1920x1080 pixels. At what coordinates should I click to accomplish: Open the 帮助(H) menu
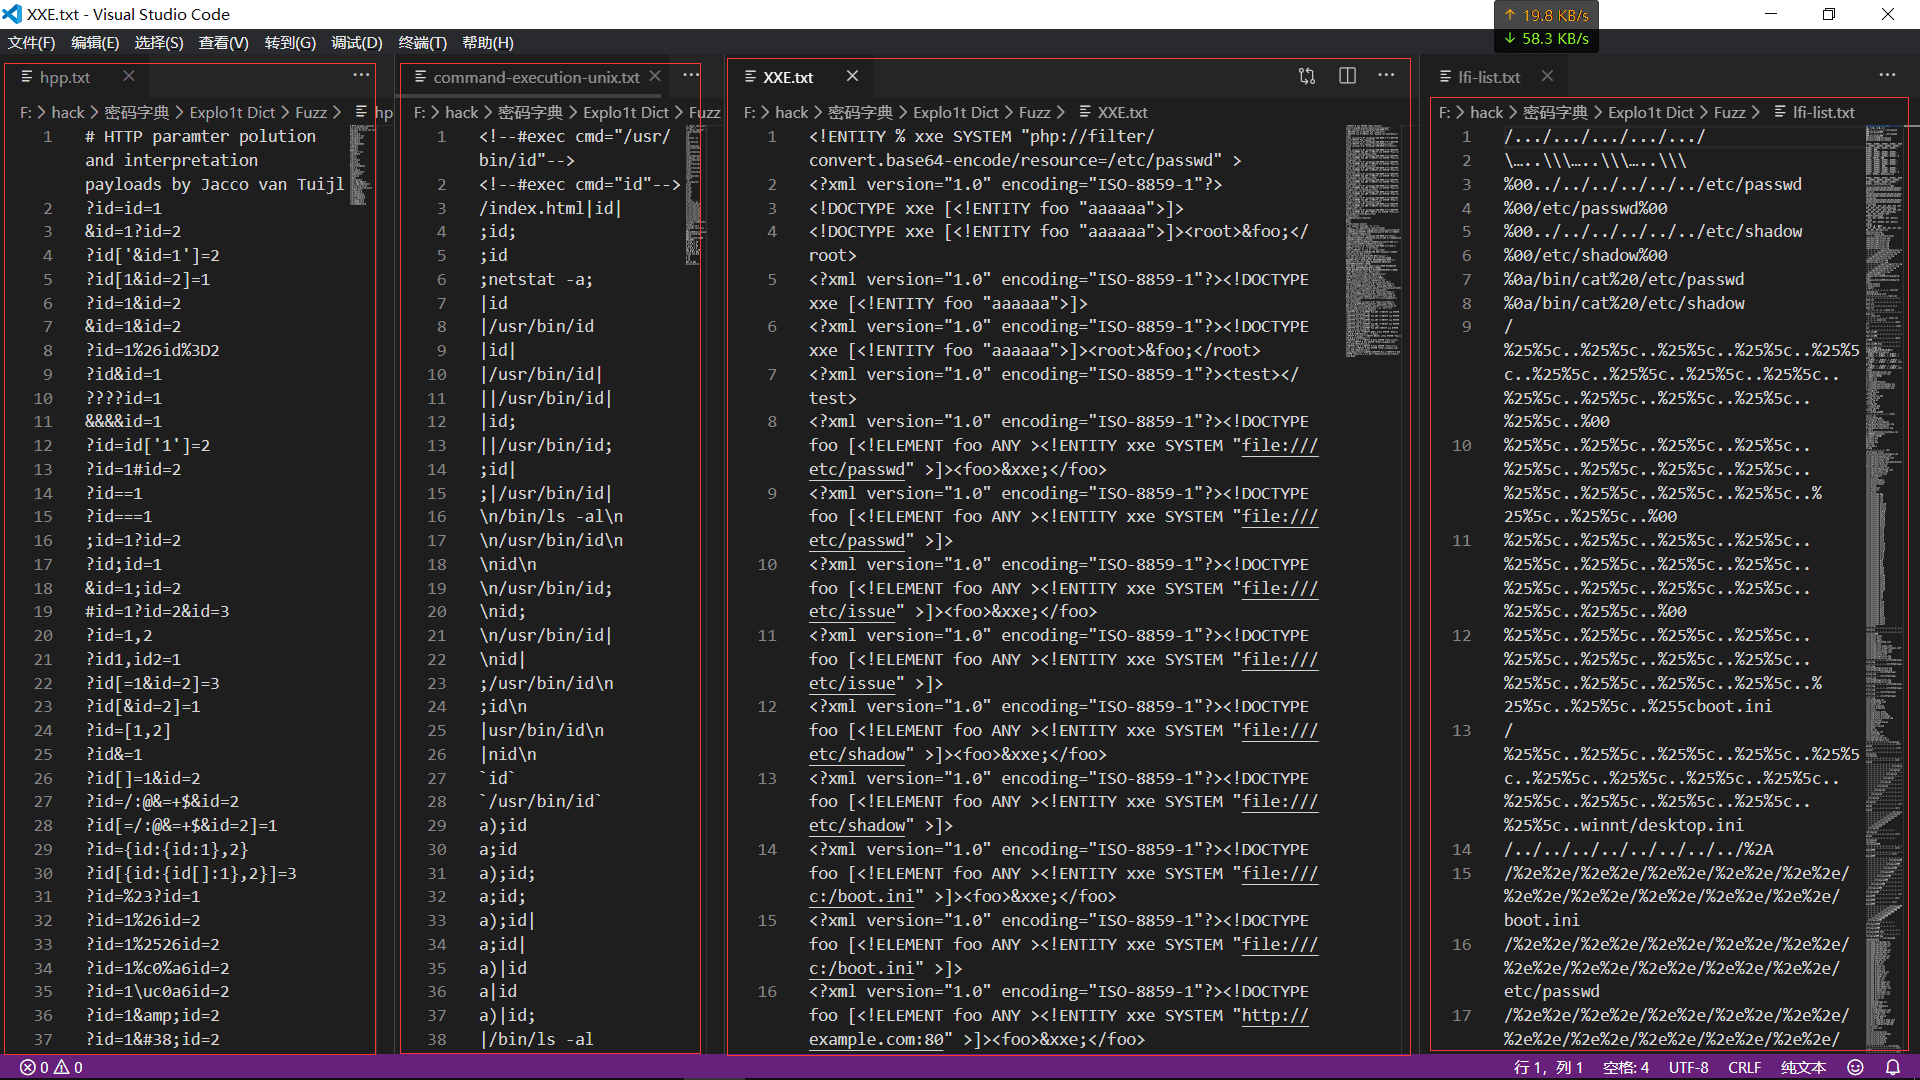[x=488, y=43]
